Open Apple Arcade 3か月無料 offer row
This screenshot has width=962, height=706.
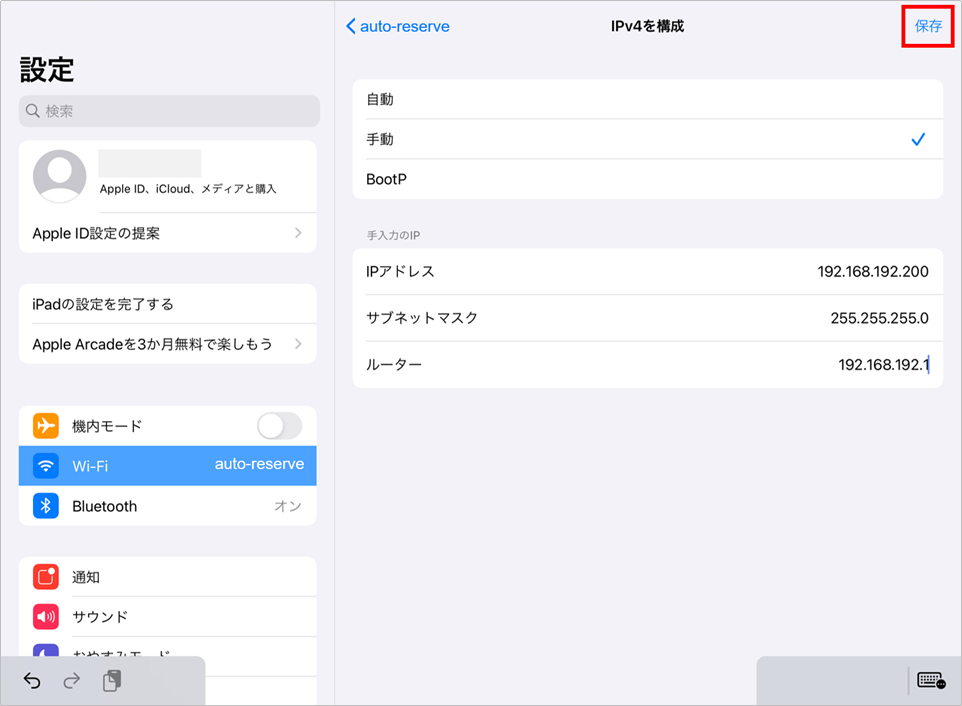pos(167,344)
